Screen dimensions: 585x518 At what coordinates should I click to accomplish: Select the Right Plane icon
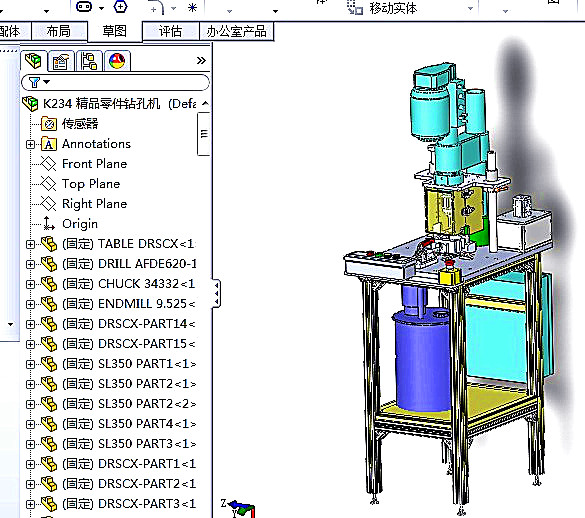49,204
